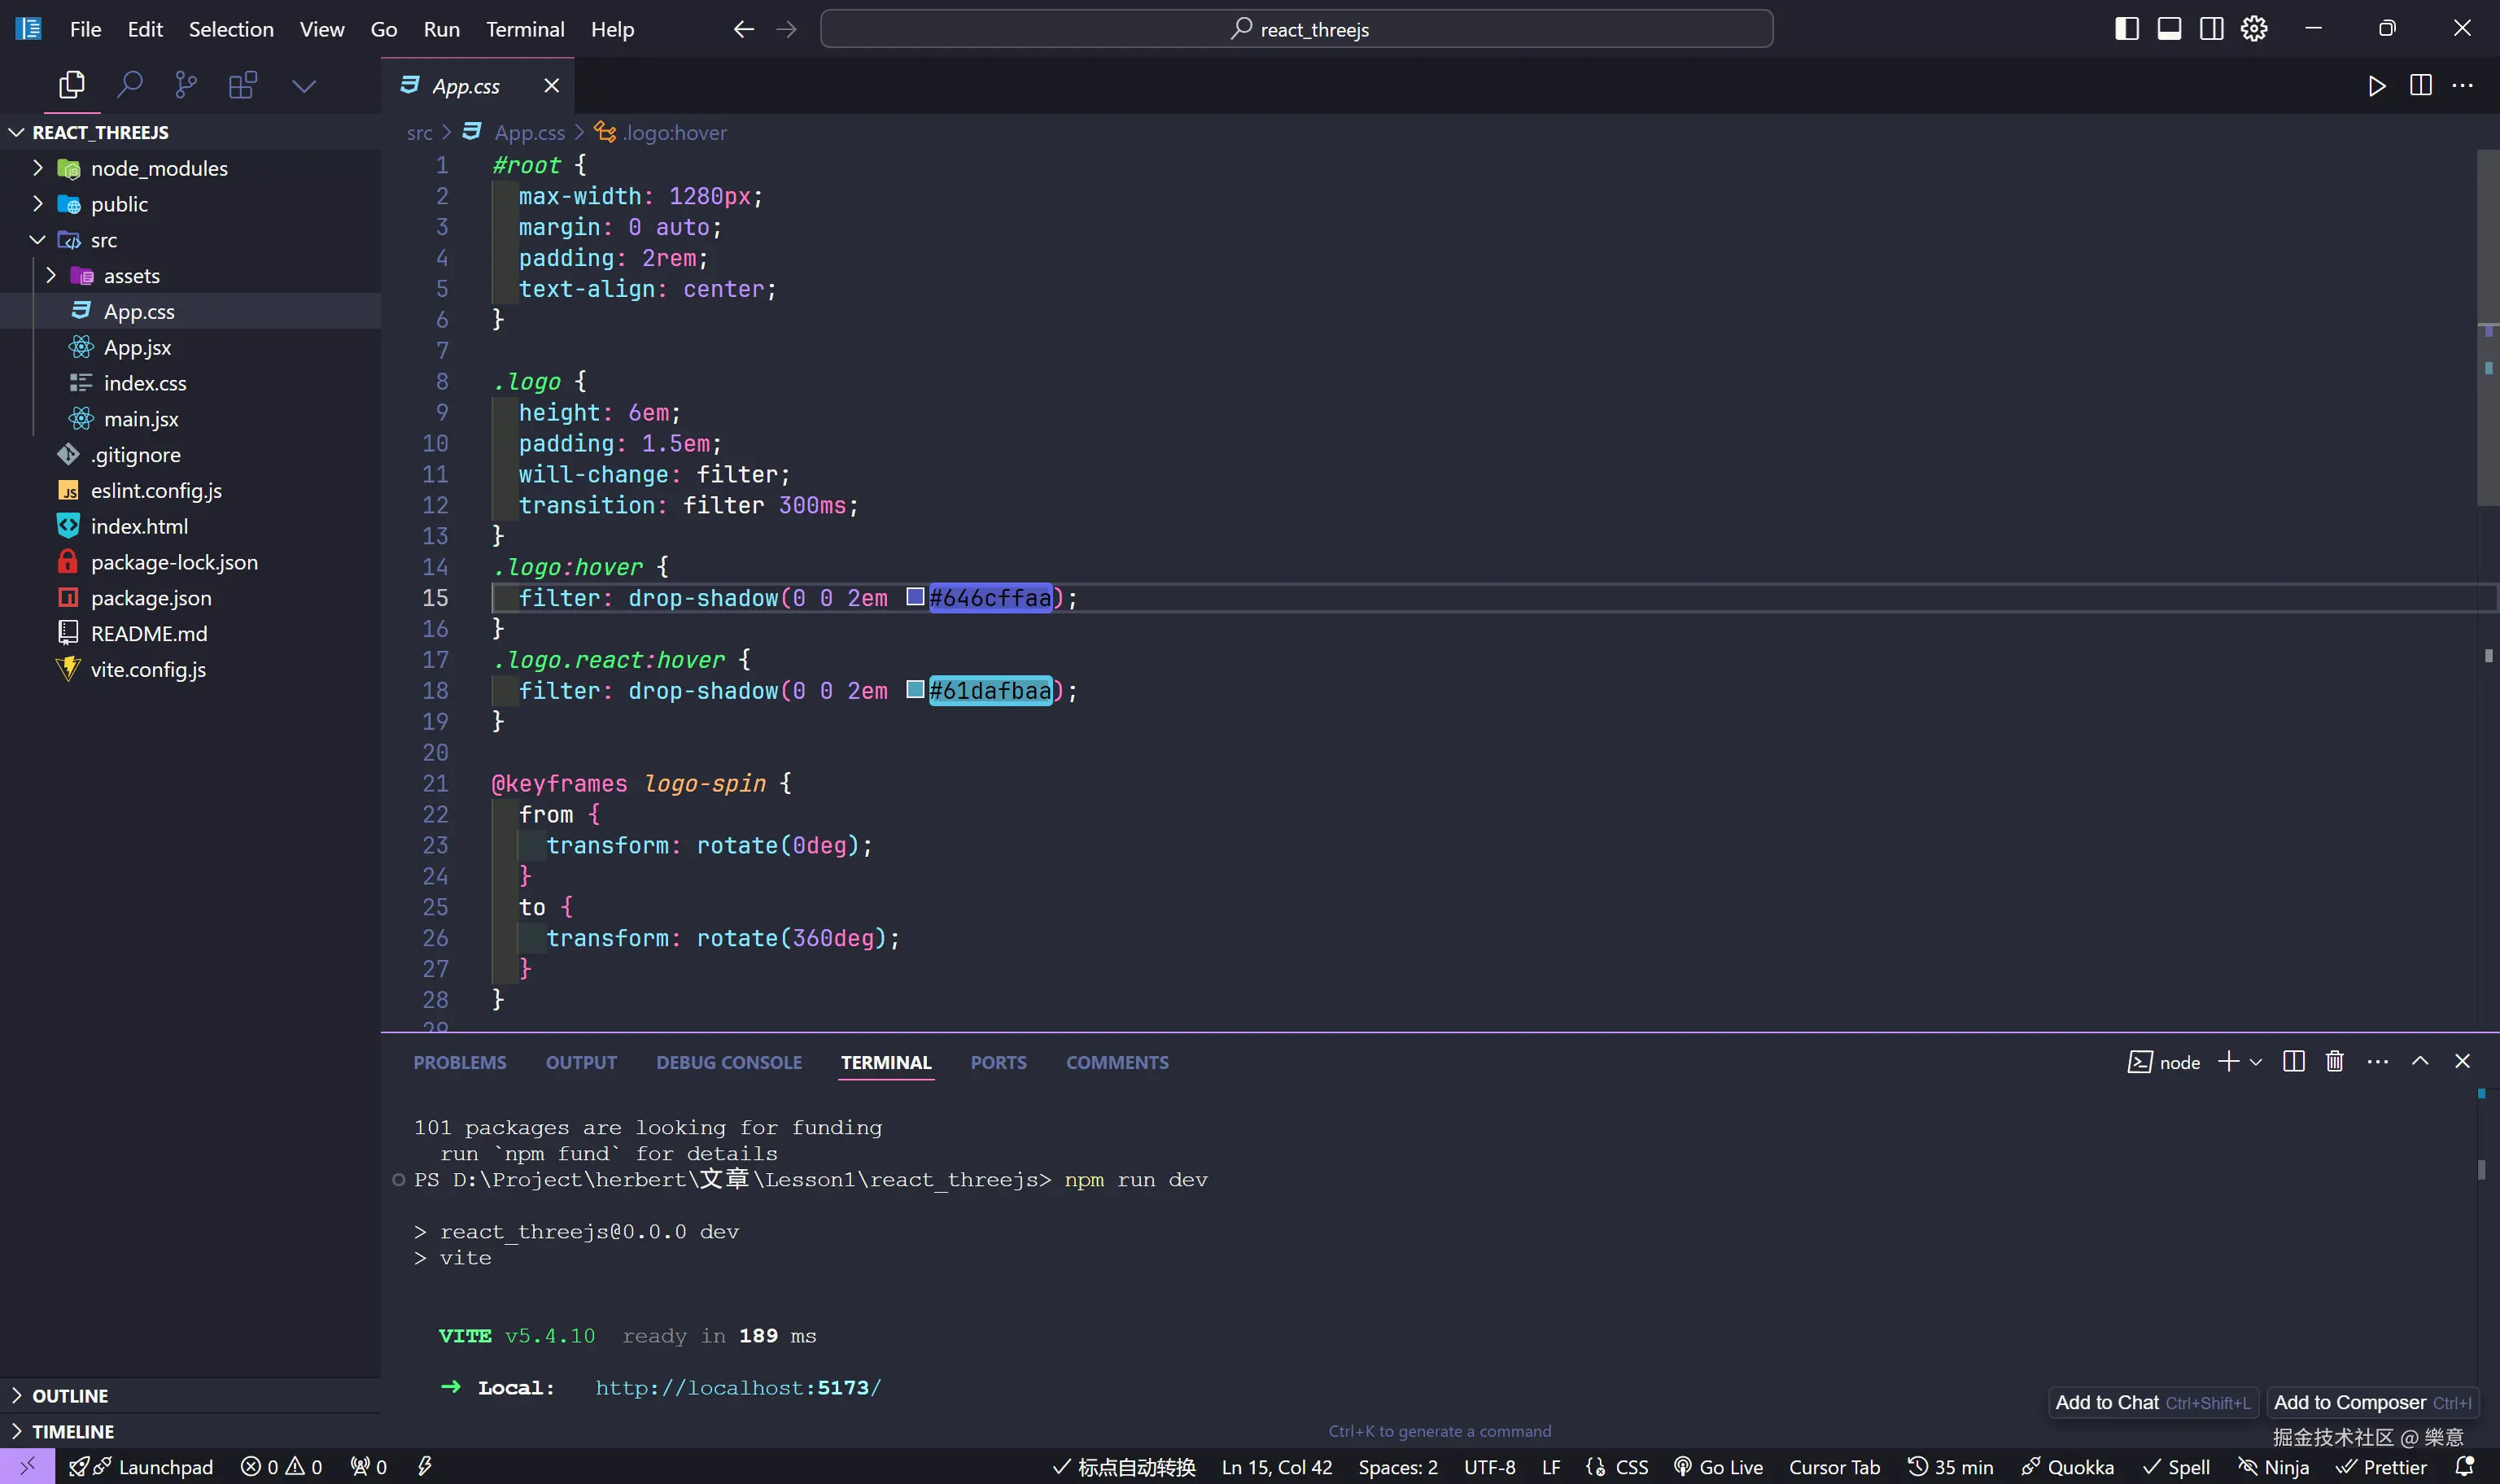Open the File menu

point(85,29)
